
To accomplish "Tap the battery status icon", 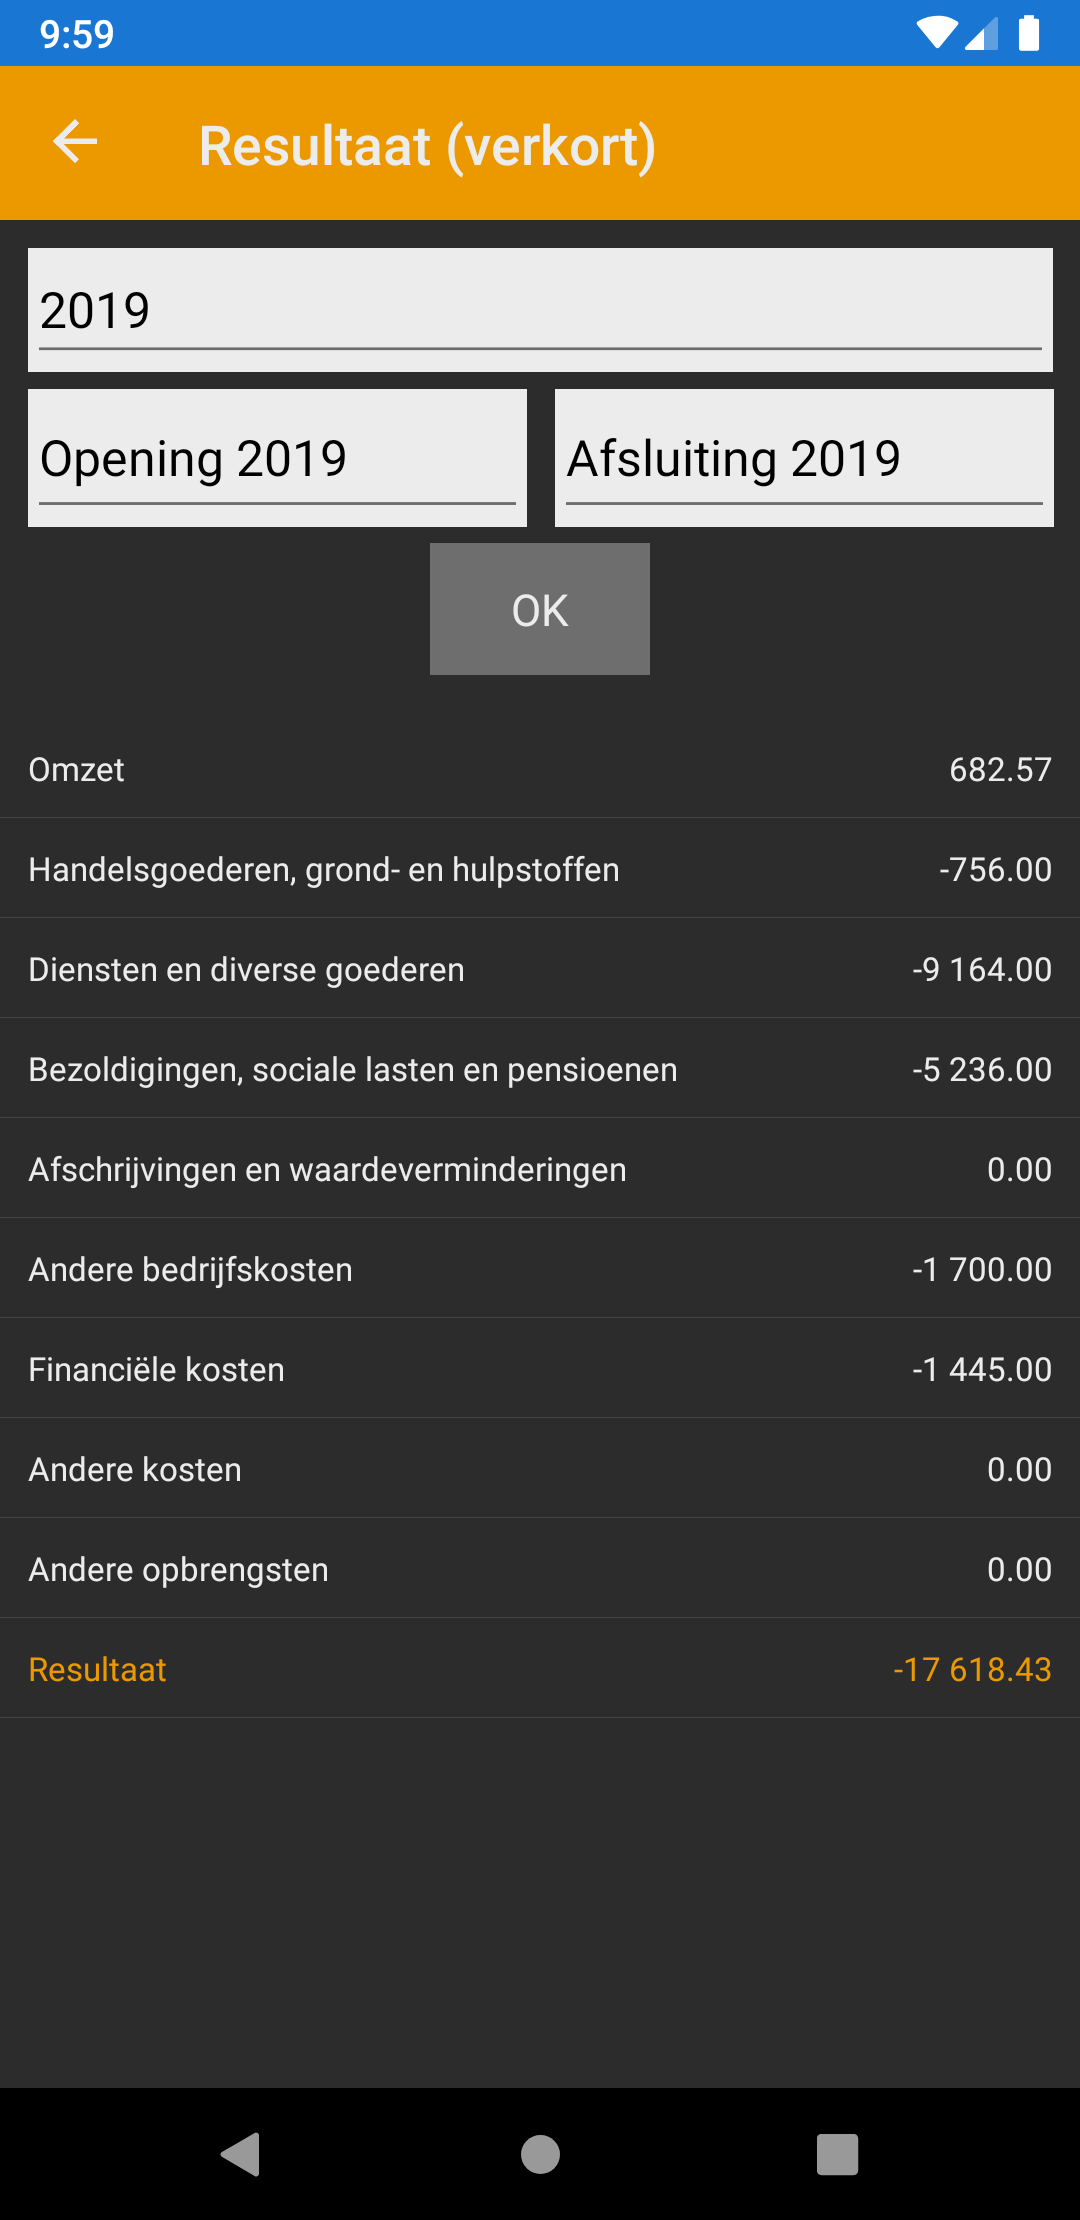I will (1028, 33).
